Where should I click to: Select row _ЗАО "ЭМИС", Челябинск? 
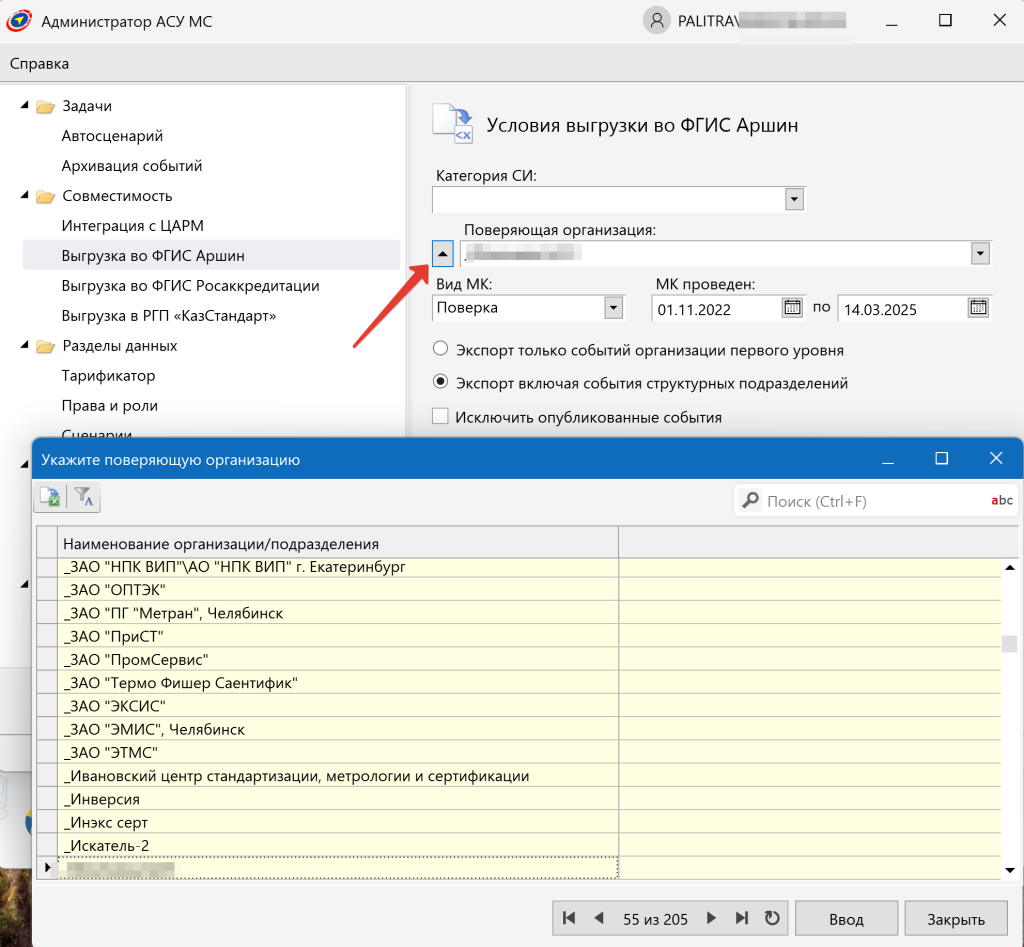pyautogui.click(x=338, y=730)
